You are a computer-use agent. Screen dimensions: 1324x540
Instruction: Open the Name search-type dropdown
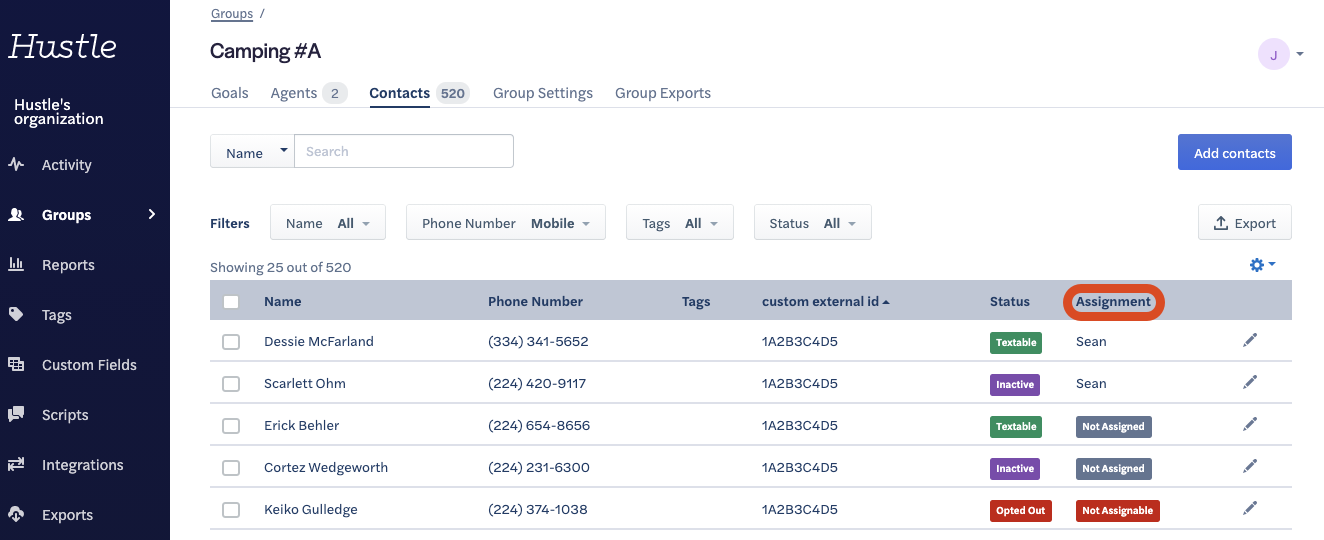tap(252, 152)
